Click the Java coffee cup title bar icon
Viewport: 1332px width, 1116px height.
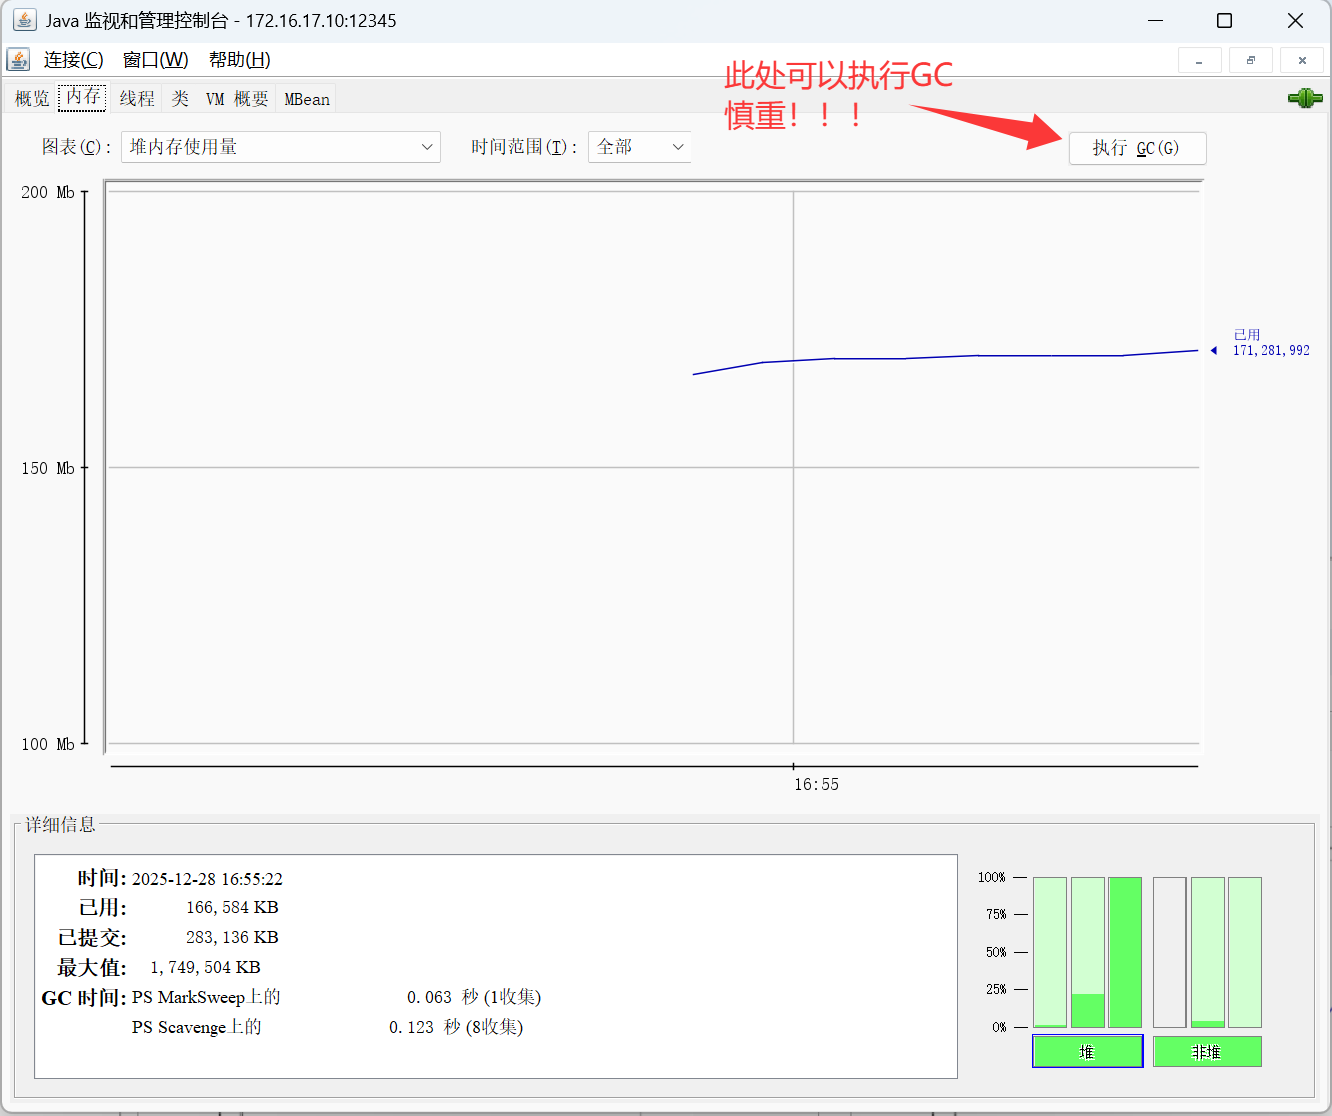[x=24, y=20]
